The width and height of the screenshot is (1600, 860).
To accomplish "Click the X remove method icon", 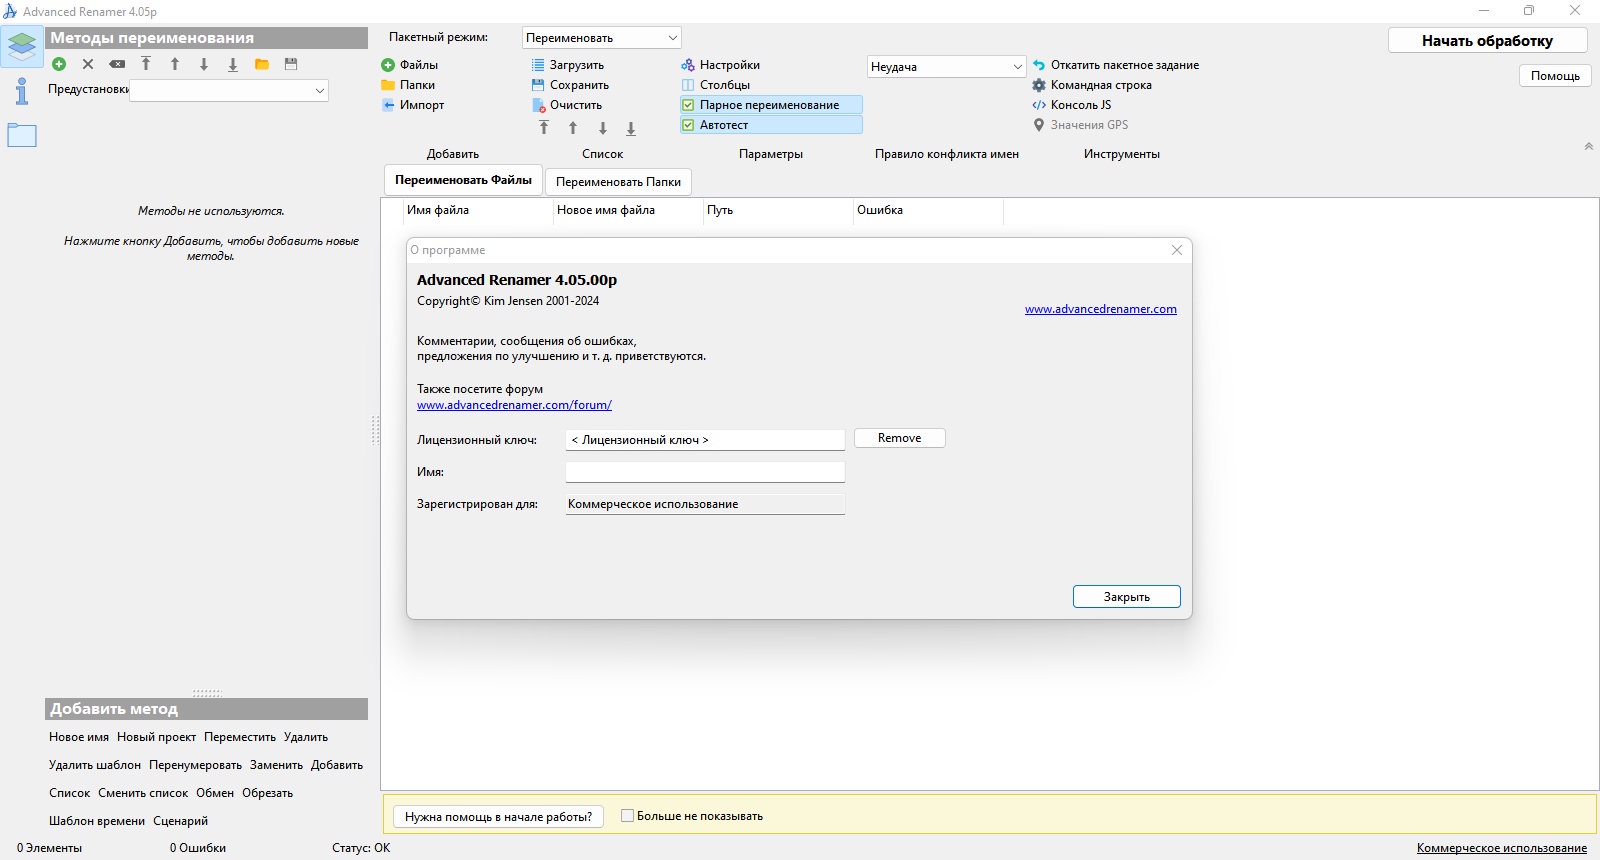I will pyautogui.click(x=88, y=64).
